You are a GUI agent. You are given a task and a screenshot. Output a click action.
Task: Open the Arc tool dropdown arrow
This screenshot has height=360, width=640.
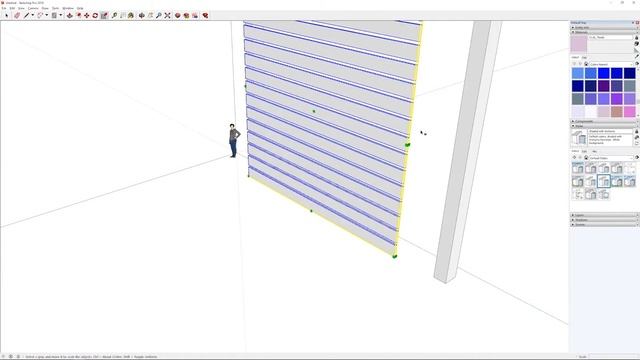pyautogui.click(x=47, y=15)
